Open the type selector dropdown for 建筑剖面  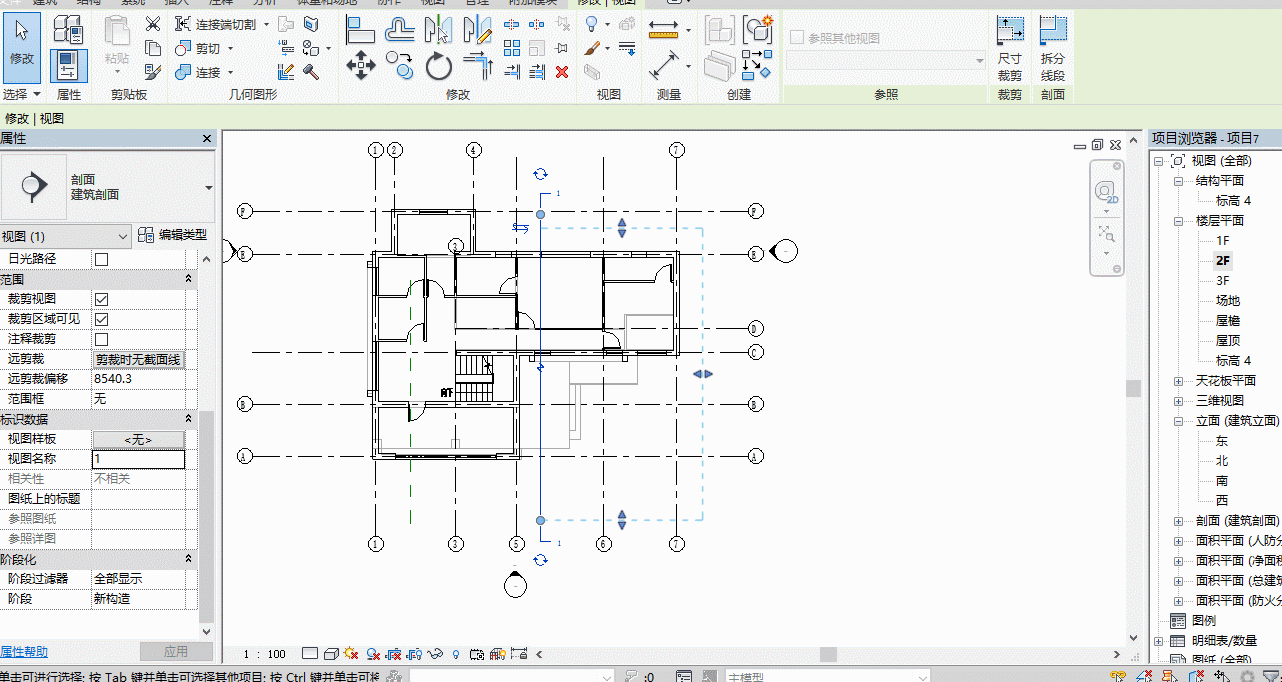click(209, 187)
